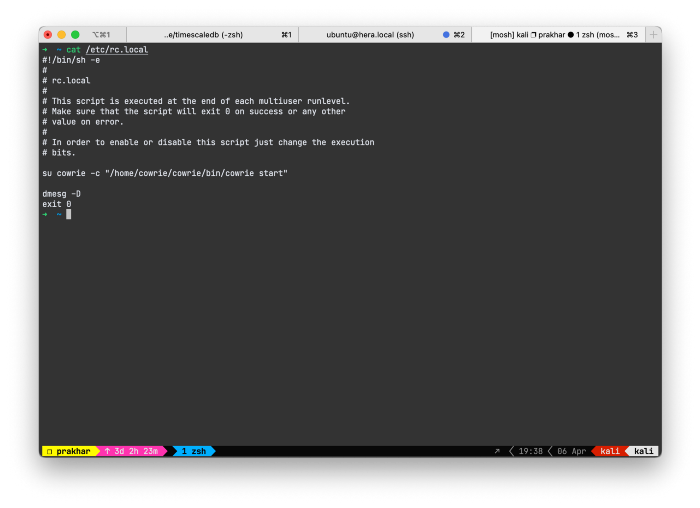Click the uptime 3d 2h 23m segment
Image resolution: width=700 pixels, height=508 pixels.
pyautogui.click(x=132, y=451)
